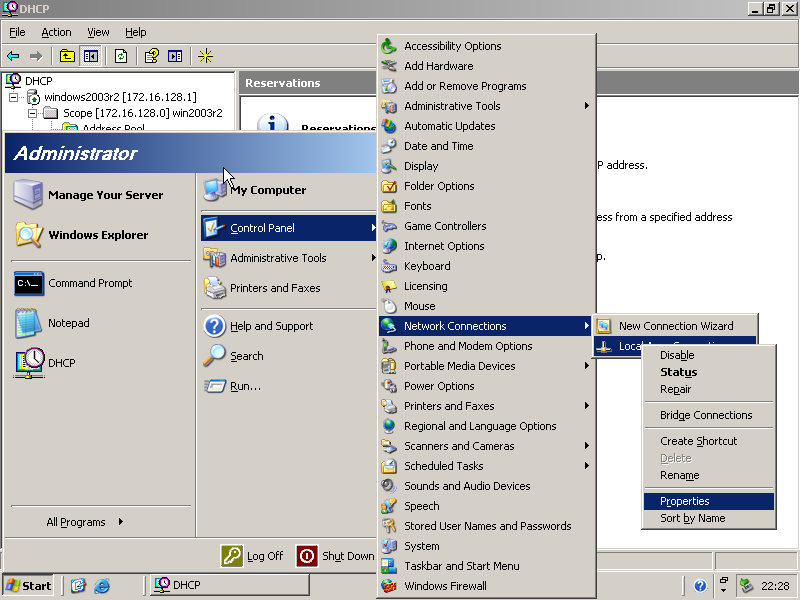800x600 pixels.
Task: Click the Refresh icon in the toolbar
Action: click(x=121, y=56)
